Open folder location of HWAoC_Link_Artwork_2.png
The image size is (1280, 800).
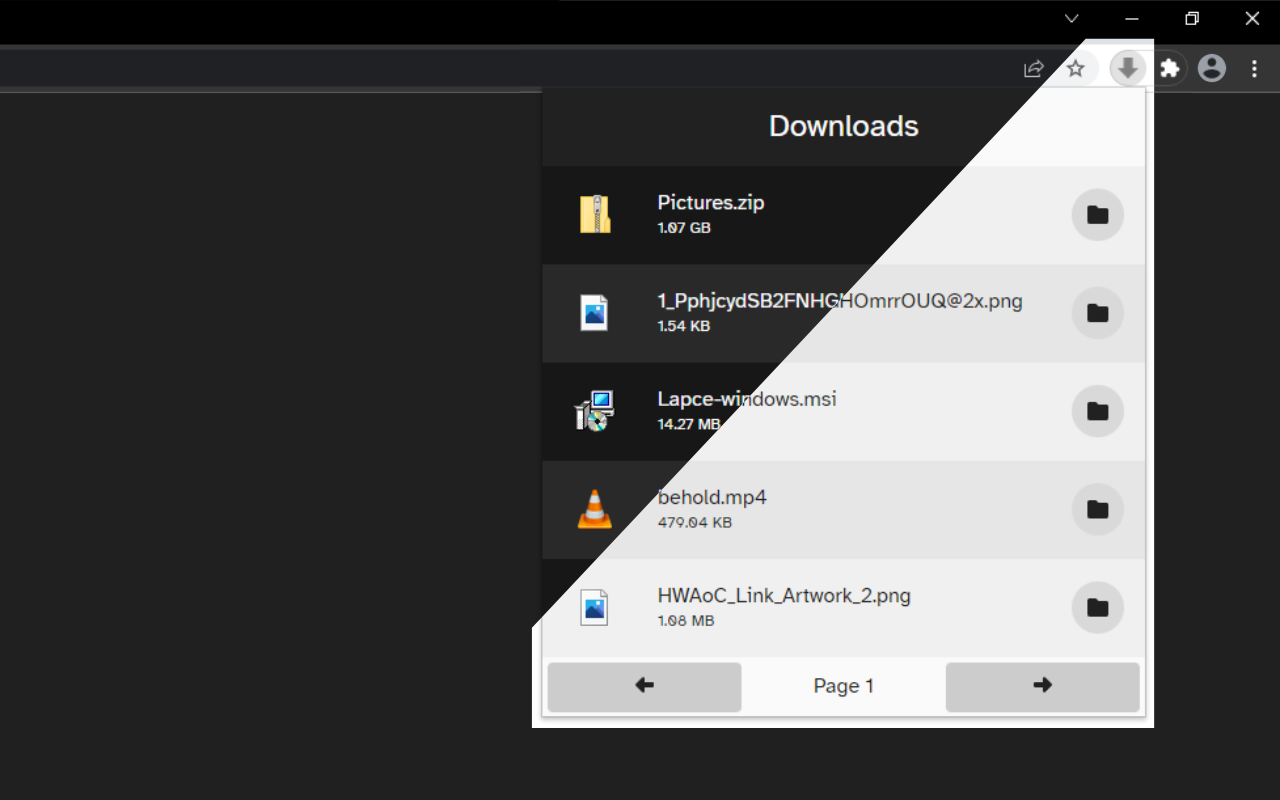point(1097,607)
